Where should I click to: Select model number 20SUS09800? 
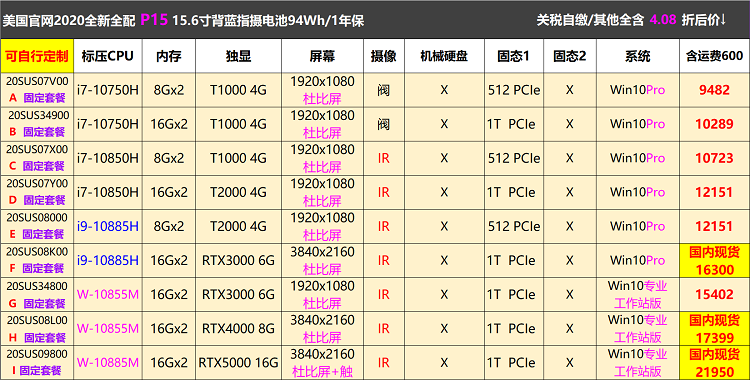[x=37, y=354]
